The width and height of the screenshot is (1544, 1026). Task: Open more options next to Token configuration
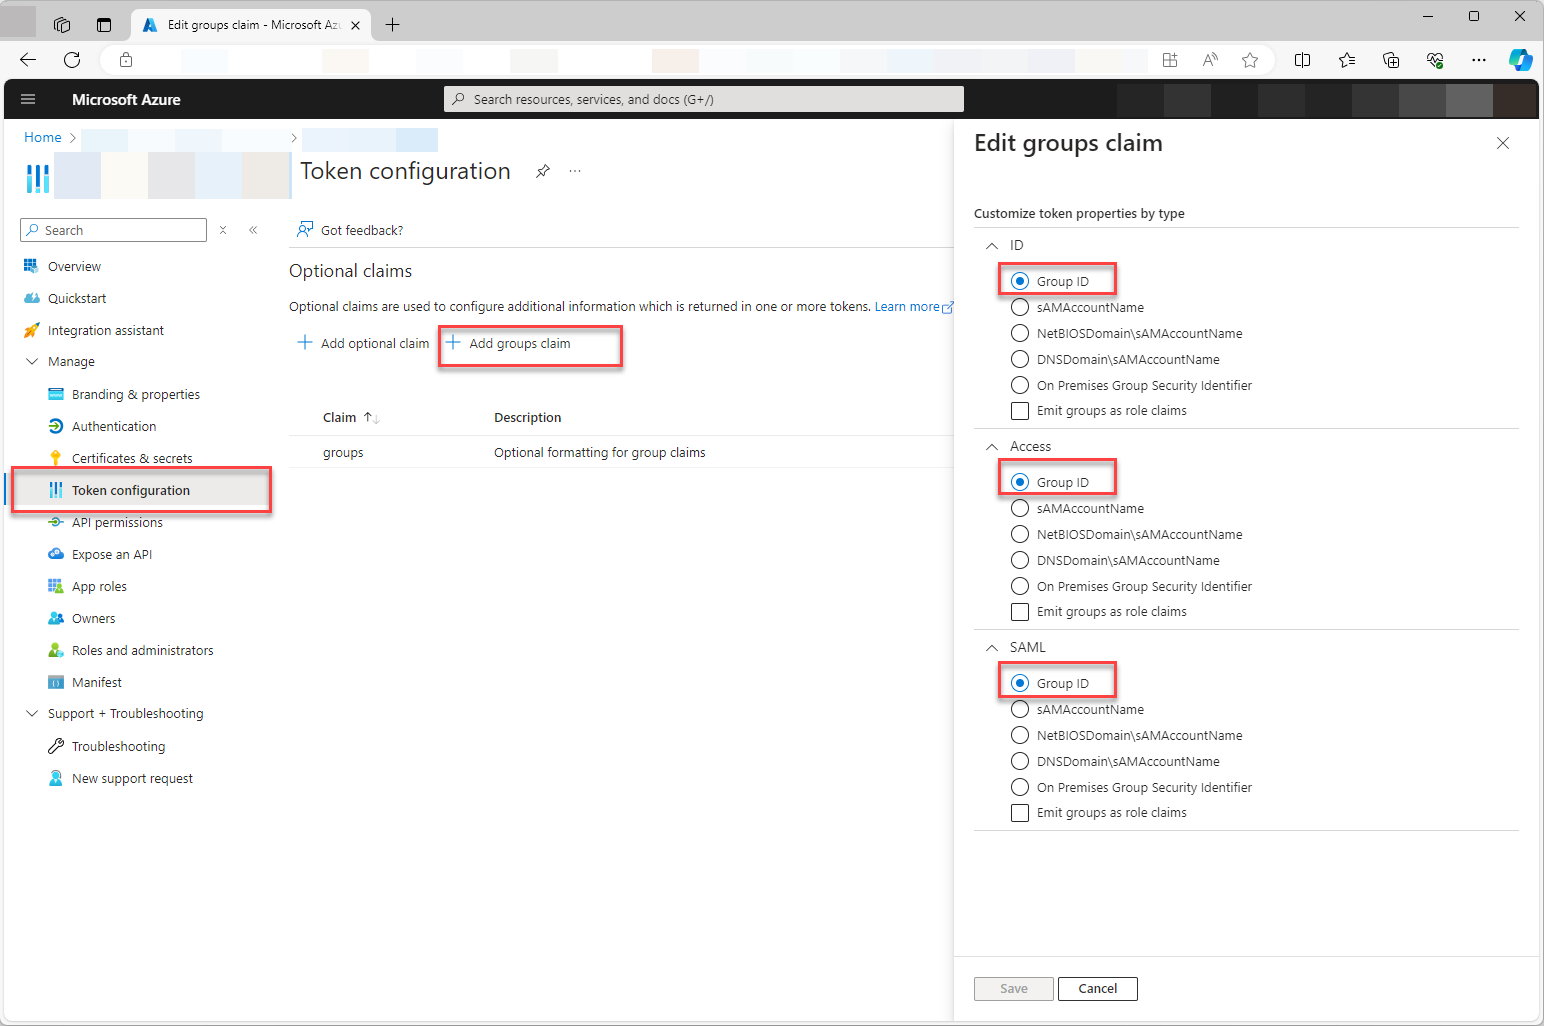coord(575,171)
